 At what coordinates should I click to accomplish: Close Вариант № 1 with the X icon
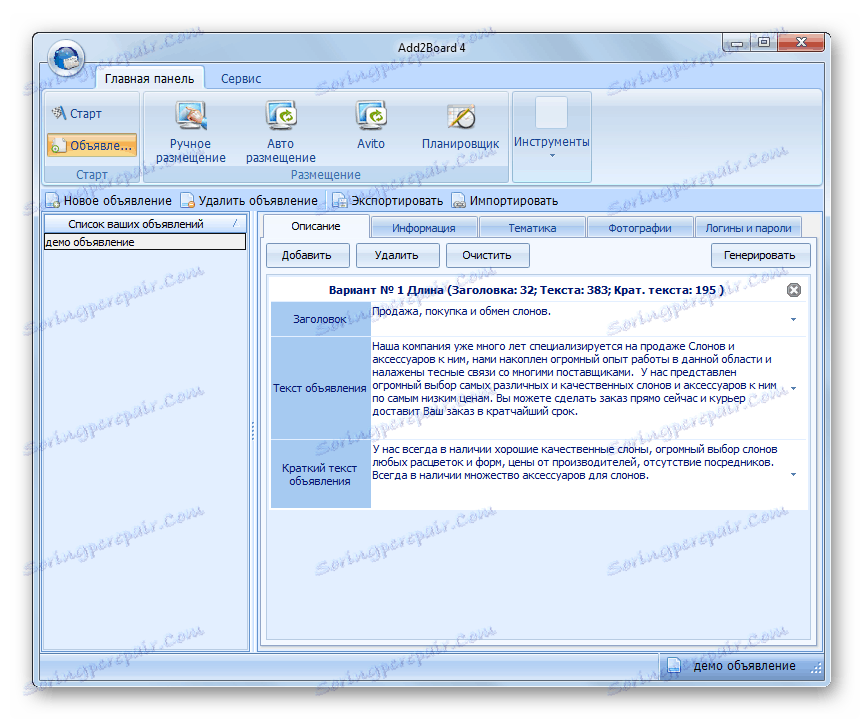(793, 290)
